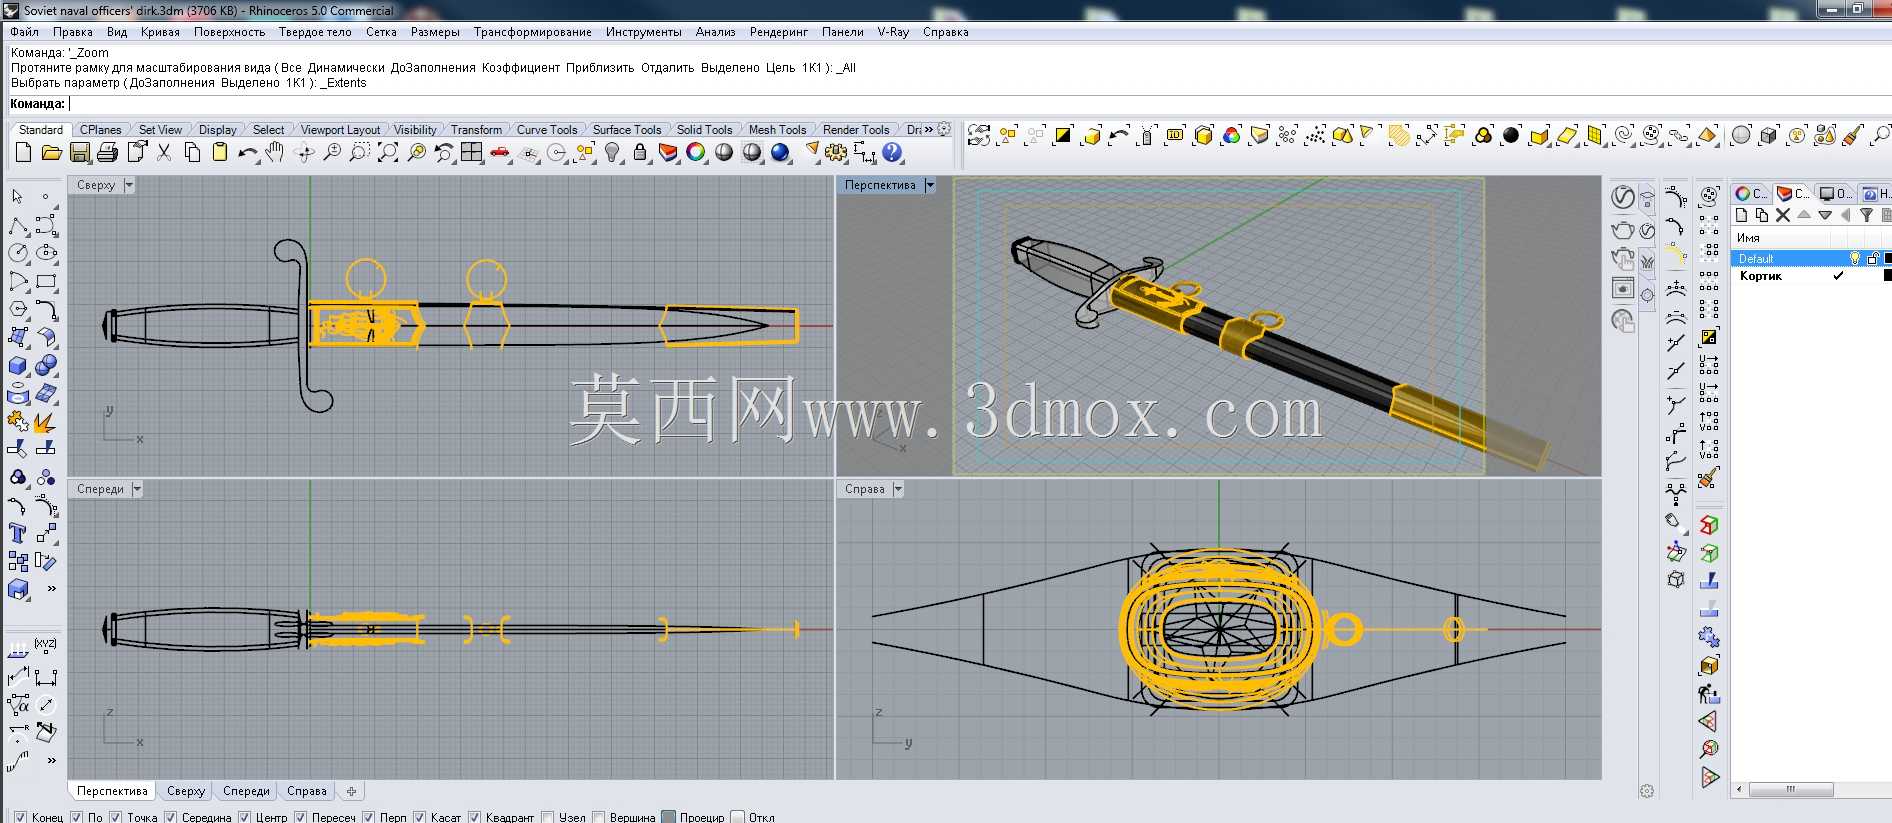Click the layer filter funnel icon
The image size is (1892, 823).
point(1866,215)
